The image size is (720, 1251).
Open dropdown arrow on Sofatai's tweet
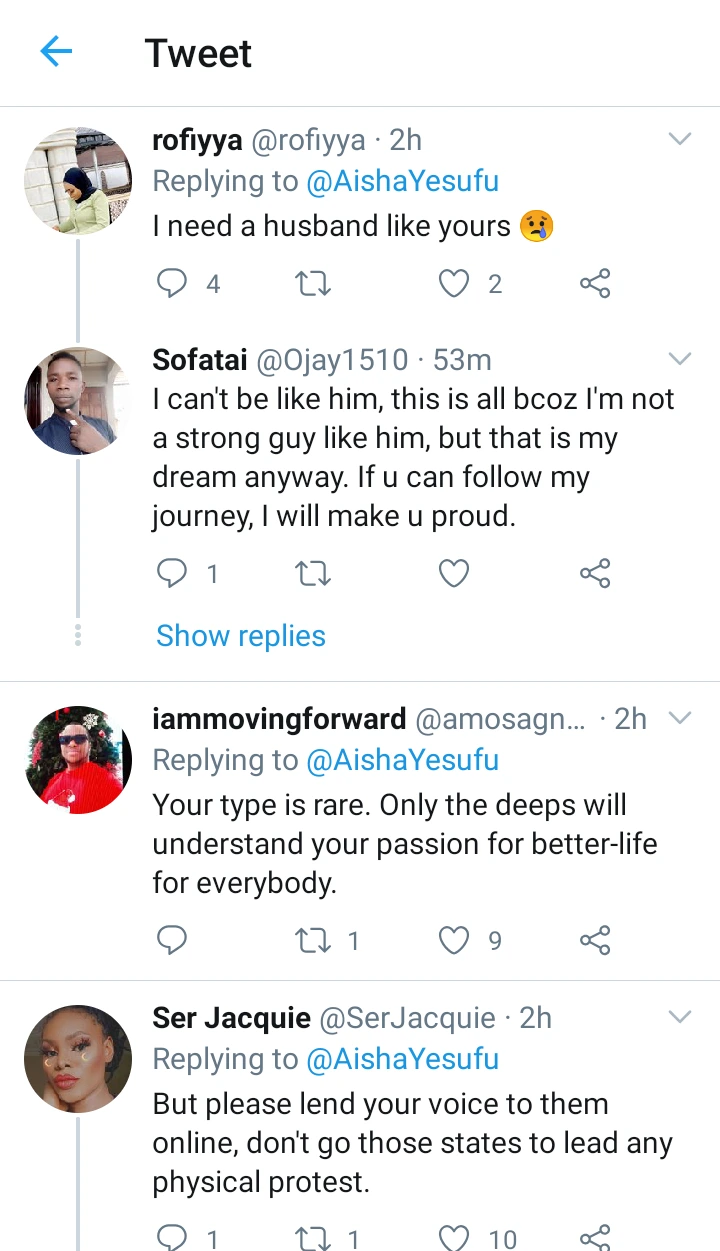click(x=680, y=359)
